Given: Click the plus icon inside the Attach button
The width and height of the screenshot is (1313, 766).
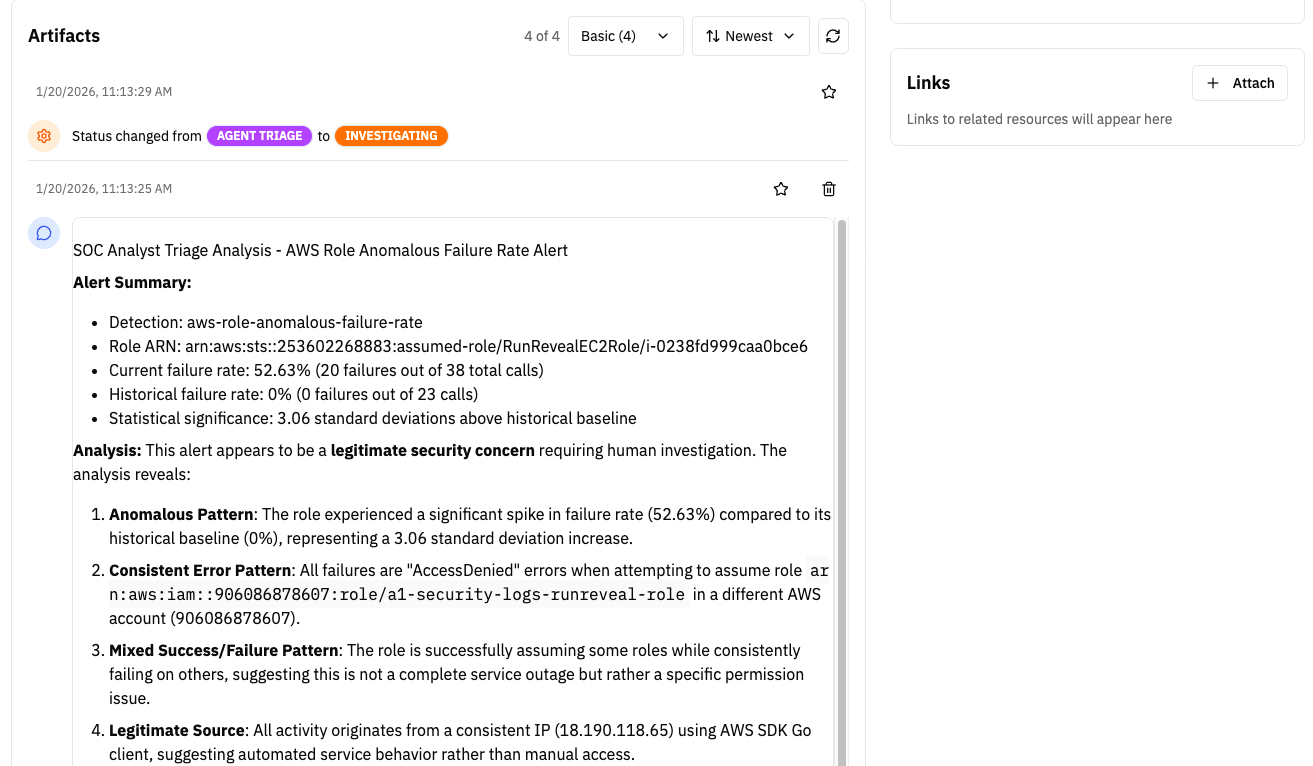Looking at the screenshot, I should (x=1212, y=83).
